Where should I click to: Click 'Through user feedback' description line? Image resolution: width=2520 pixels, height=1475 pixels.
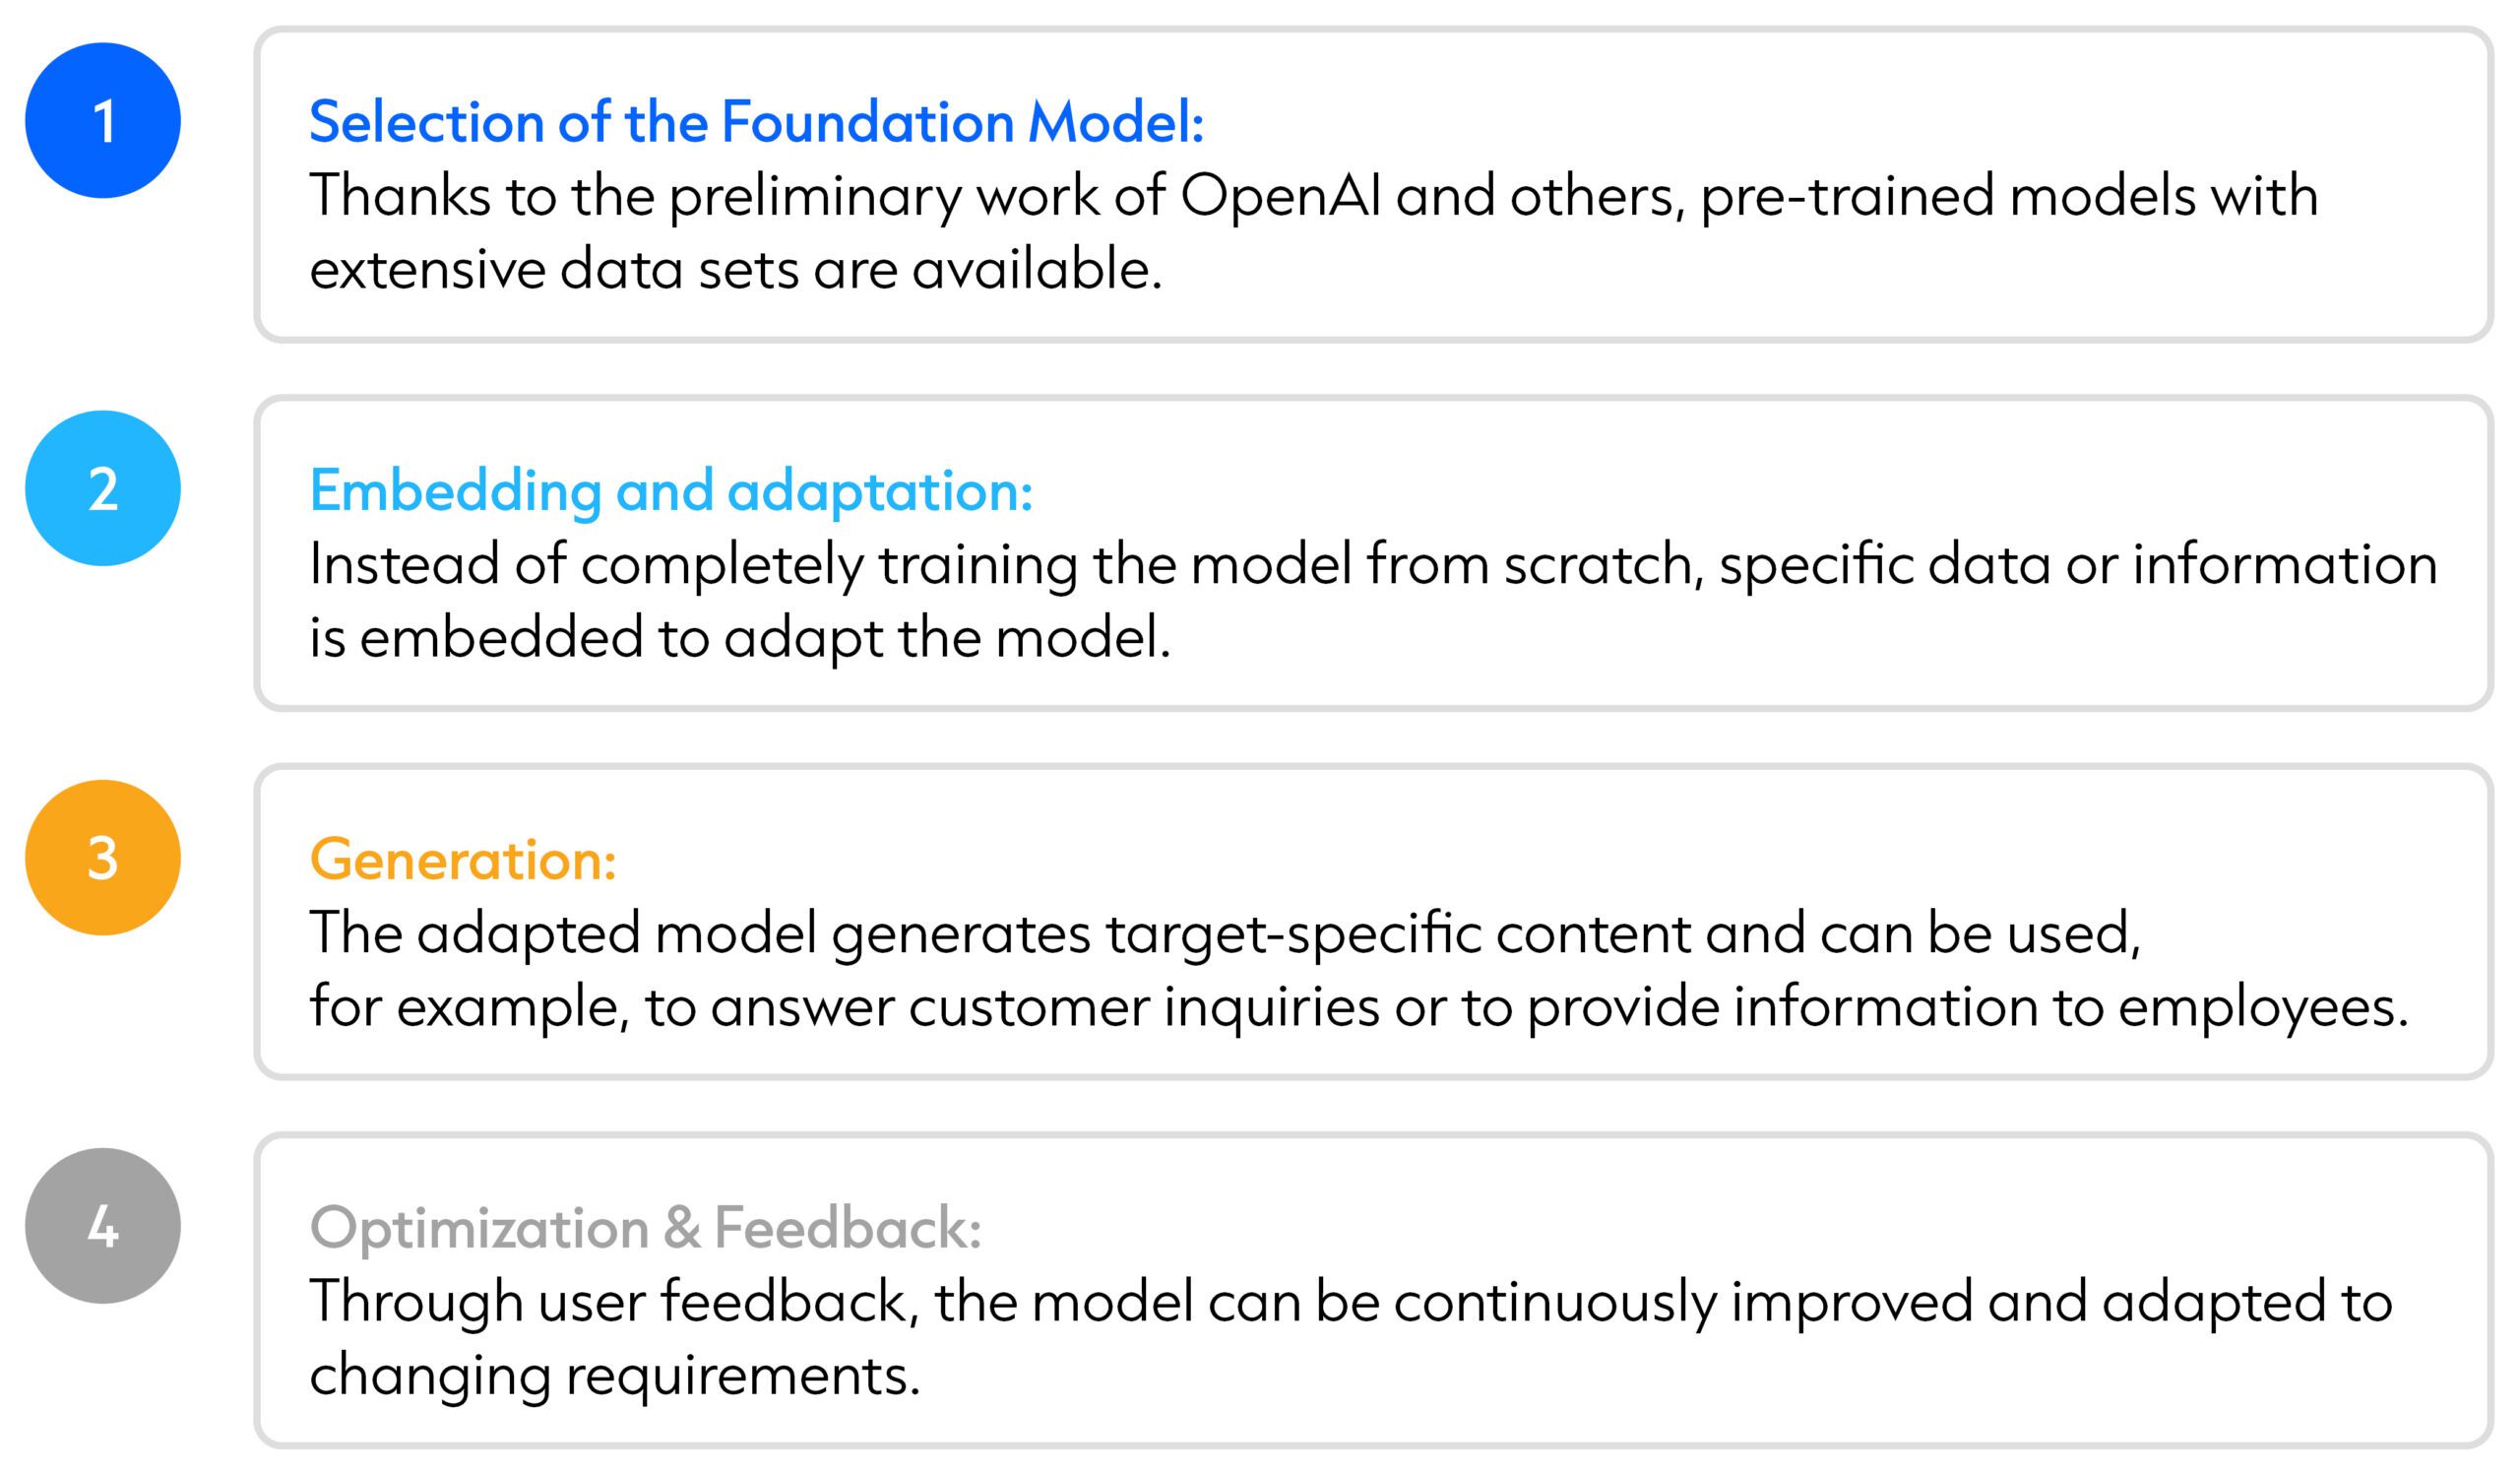pyautogui.click(x=1350, y=1302)
